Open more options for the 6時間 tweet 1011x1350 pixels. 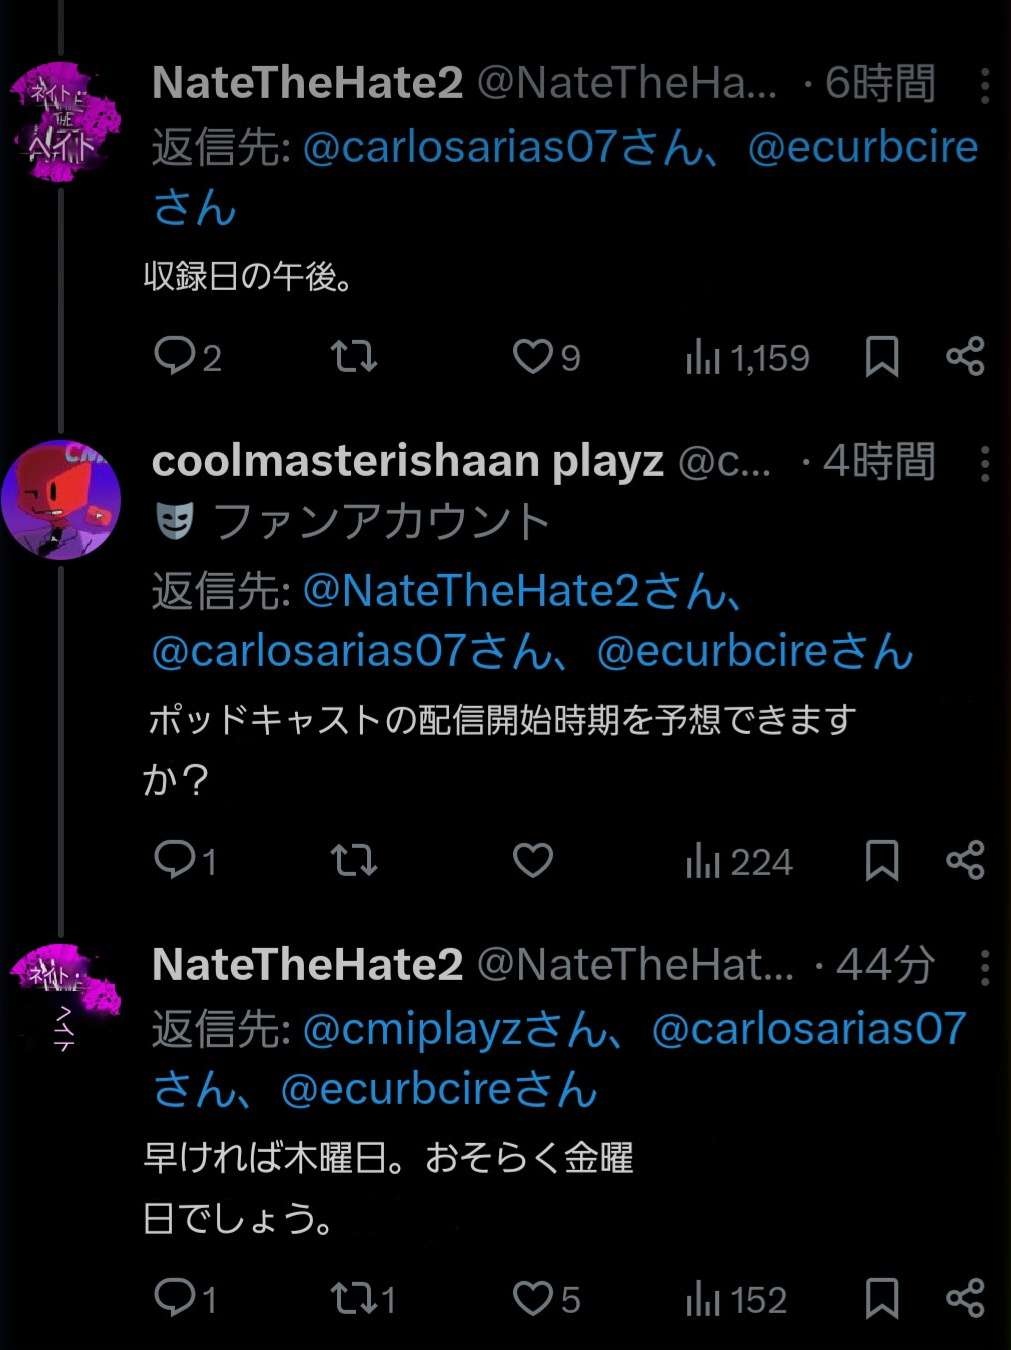click(985, 86)
